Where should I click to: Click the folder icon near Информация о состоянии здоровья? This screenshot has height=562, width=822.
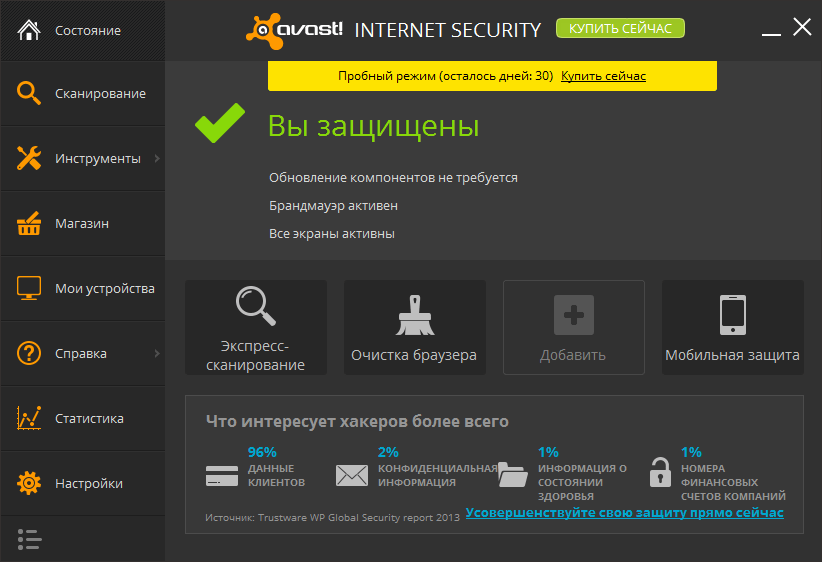click(x=512, y=474)
